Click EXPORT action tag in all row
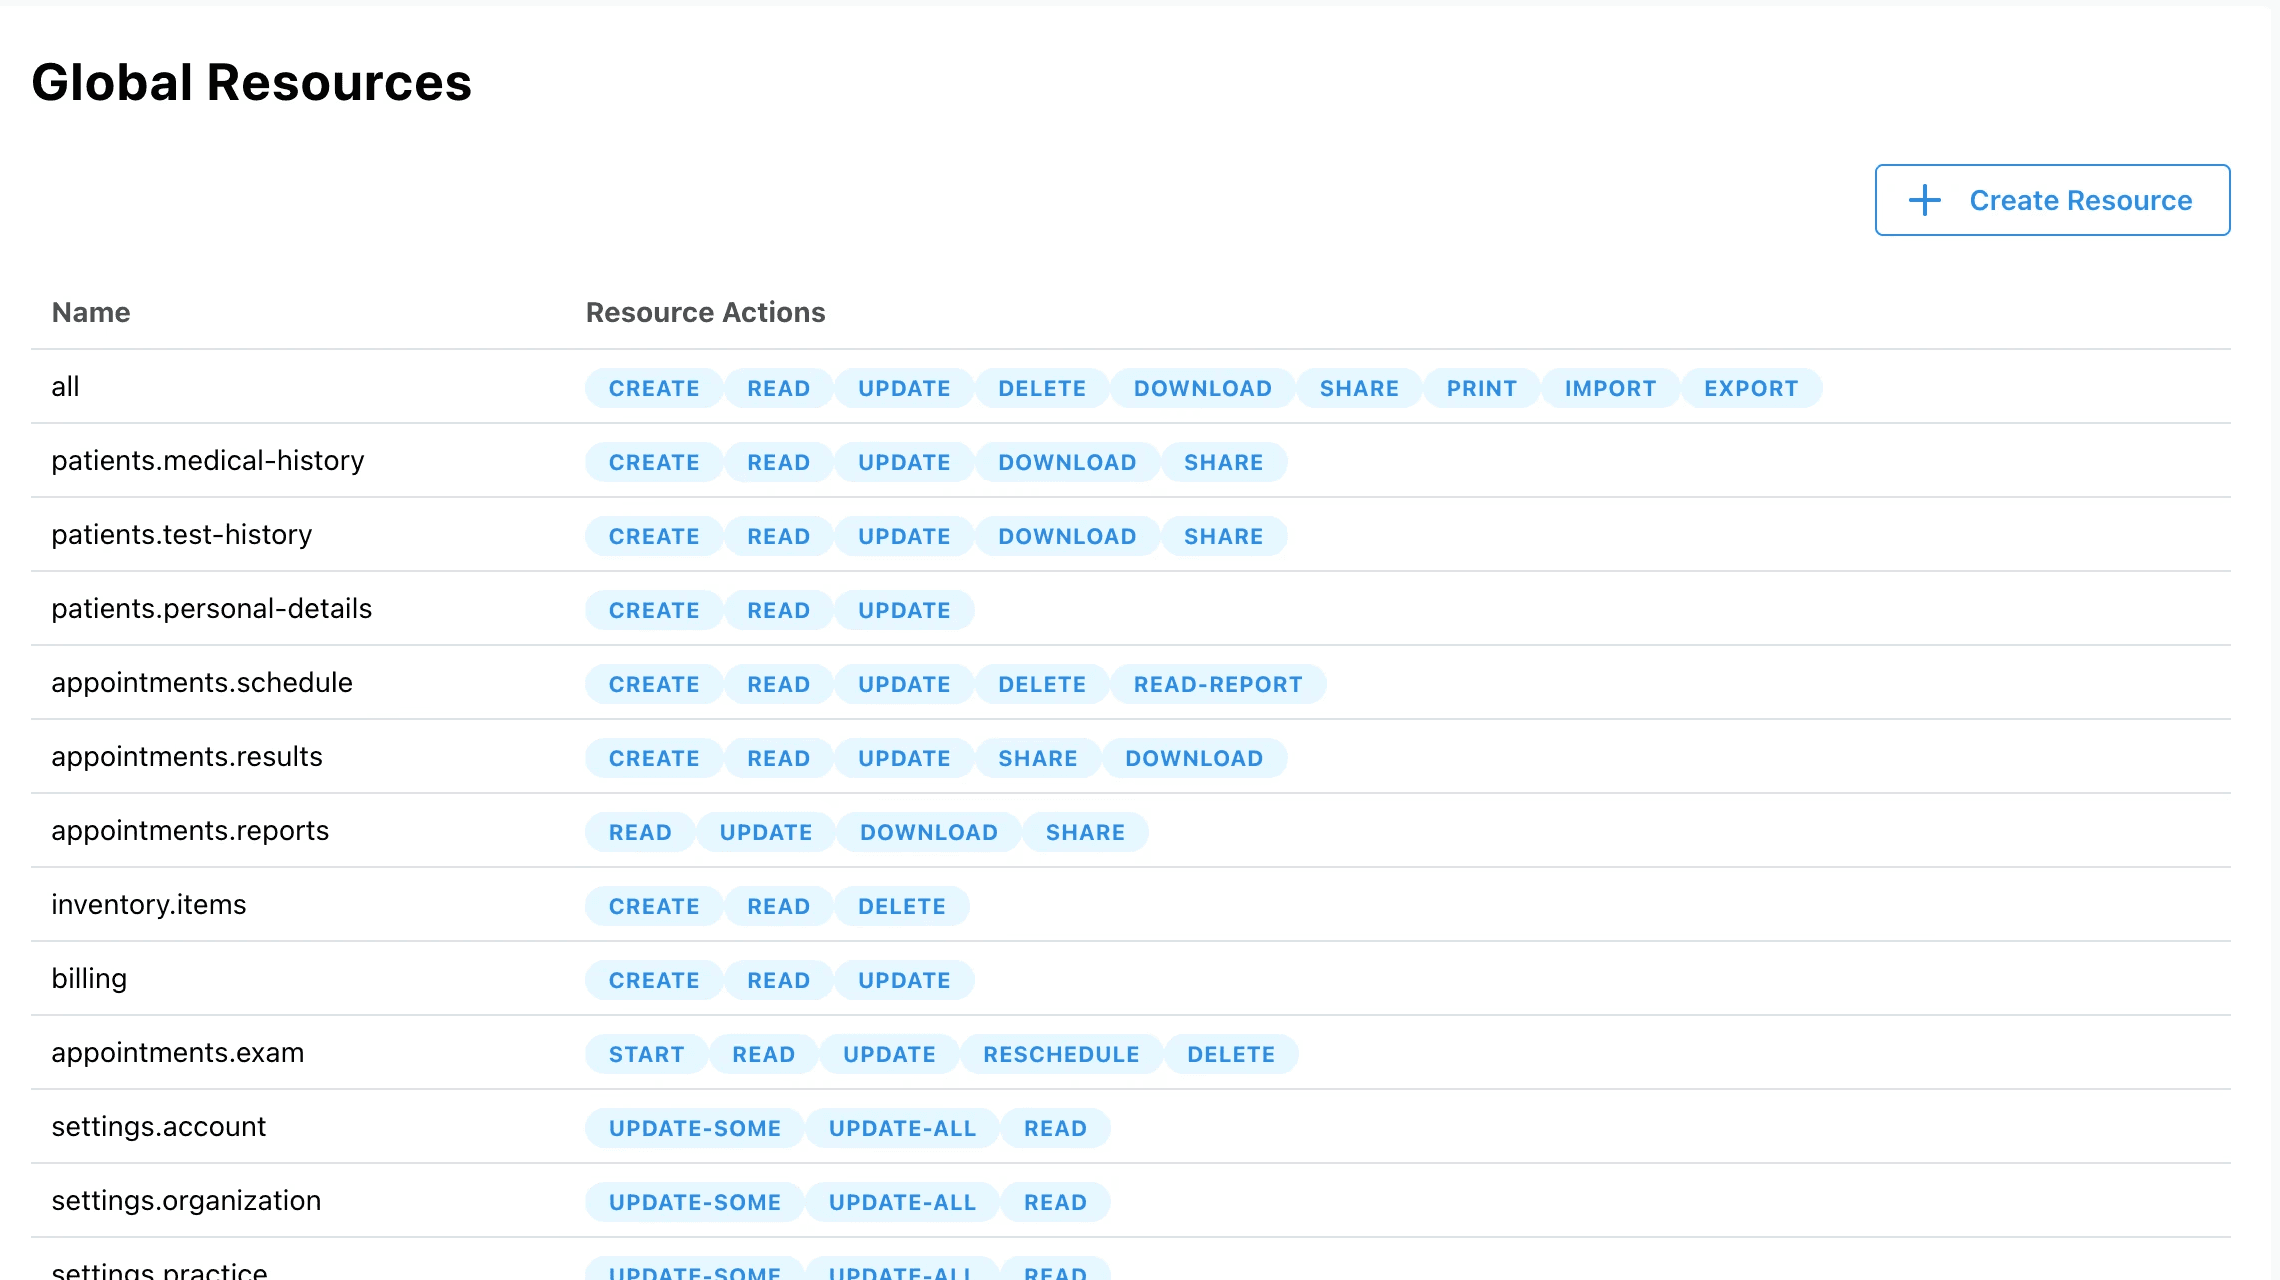Image resolution: width=2280 pixels, height=1280 pixels. pos(1750,388)
